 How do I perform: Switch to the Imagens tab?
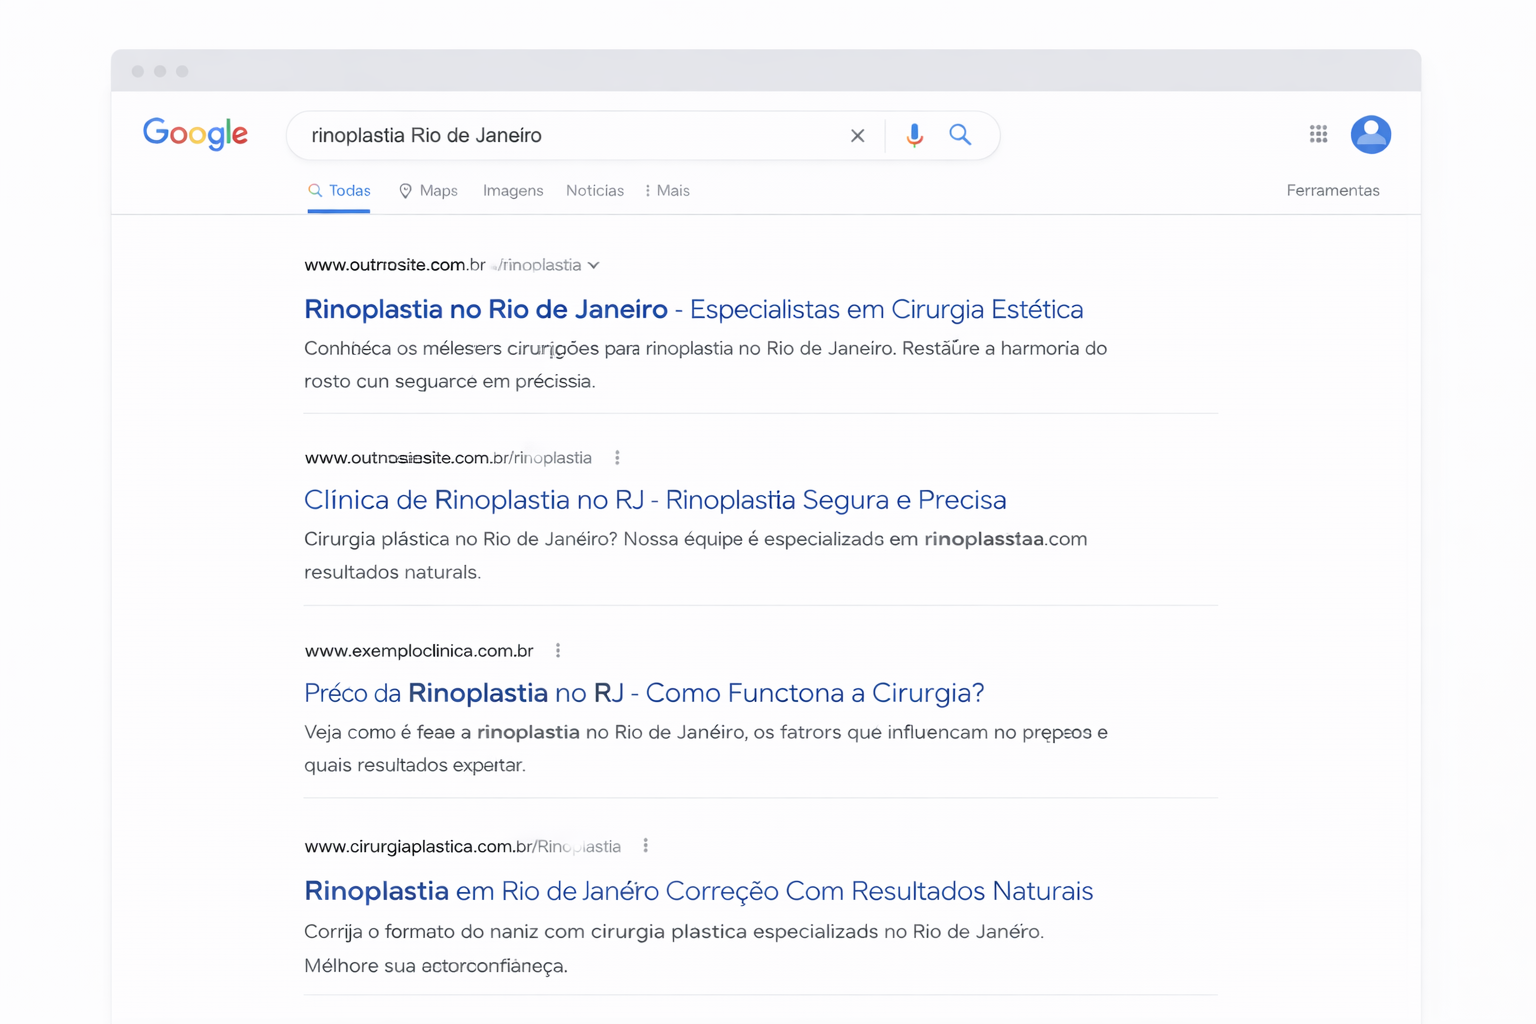coord(513,190)
